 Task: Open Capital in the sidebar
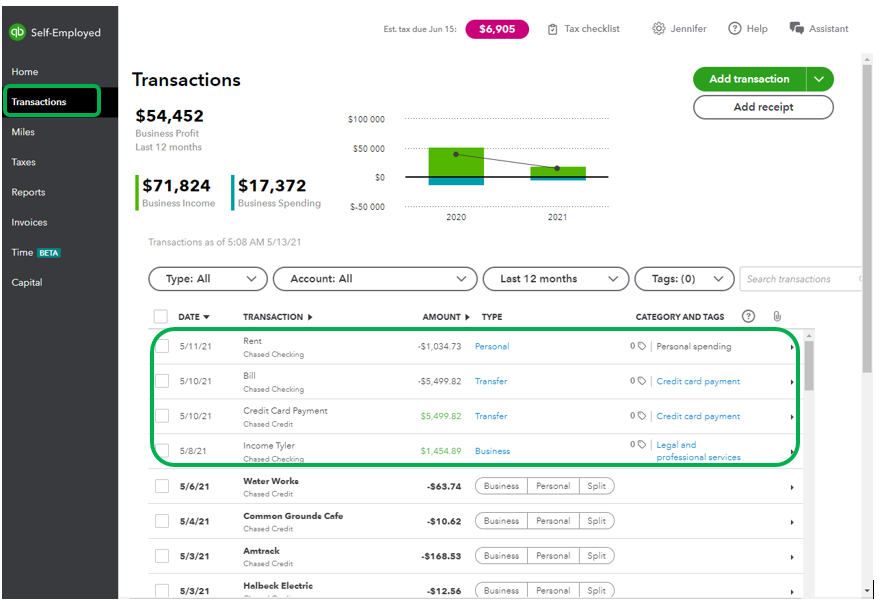(26, 282)
